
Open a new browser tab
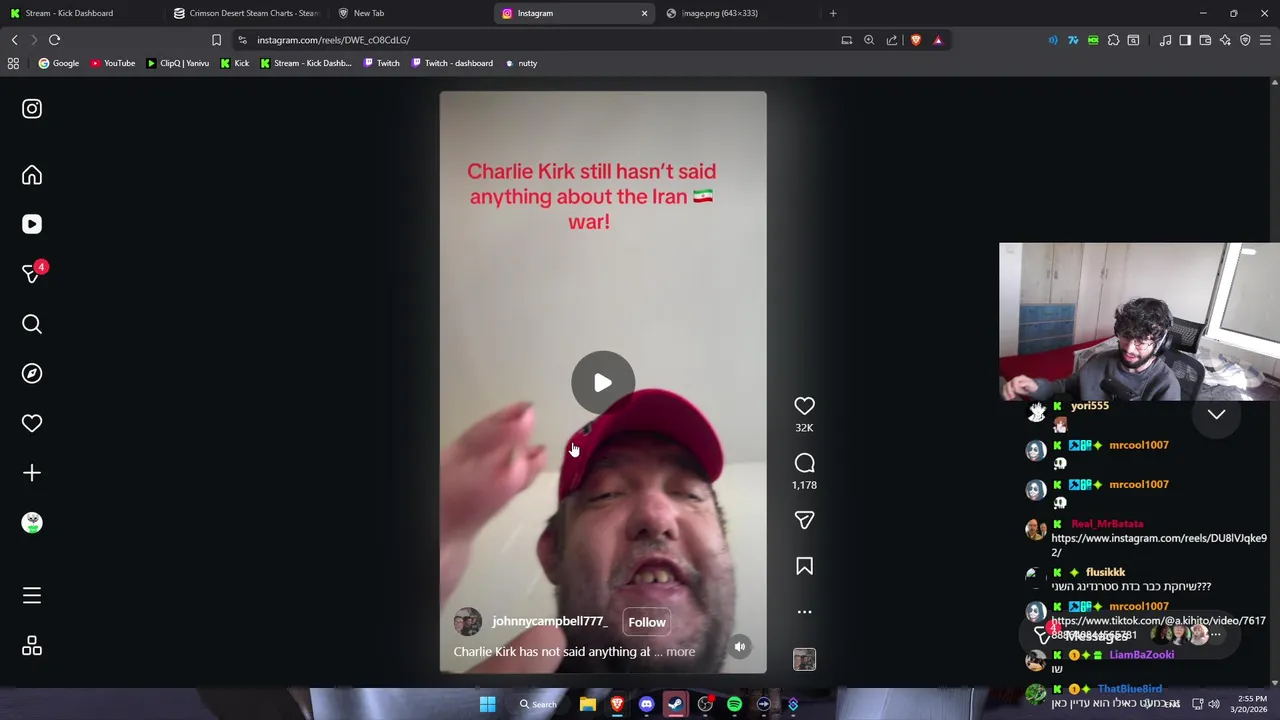833,13
